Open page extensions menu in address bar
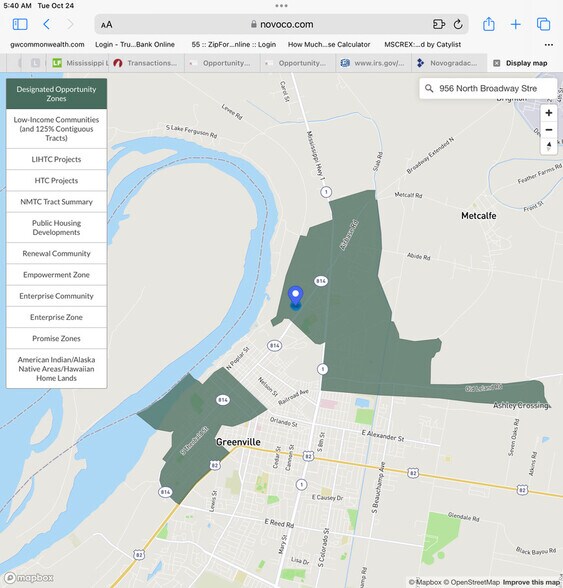This screenshot has height=588, width=563. tap(438, 24)
